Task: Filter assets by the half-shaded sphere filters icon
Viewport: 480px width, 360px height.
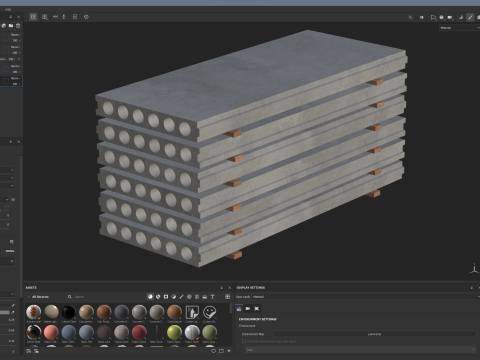Action: [x=174, y=297]
